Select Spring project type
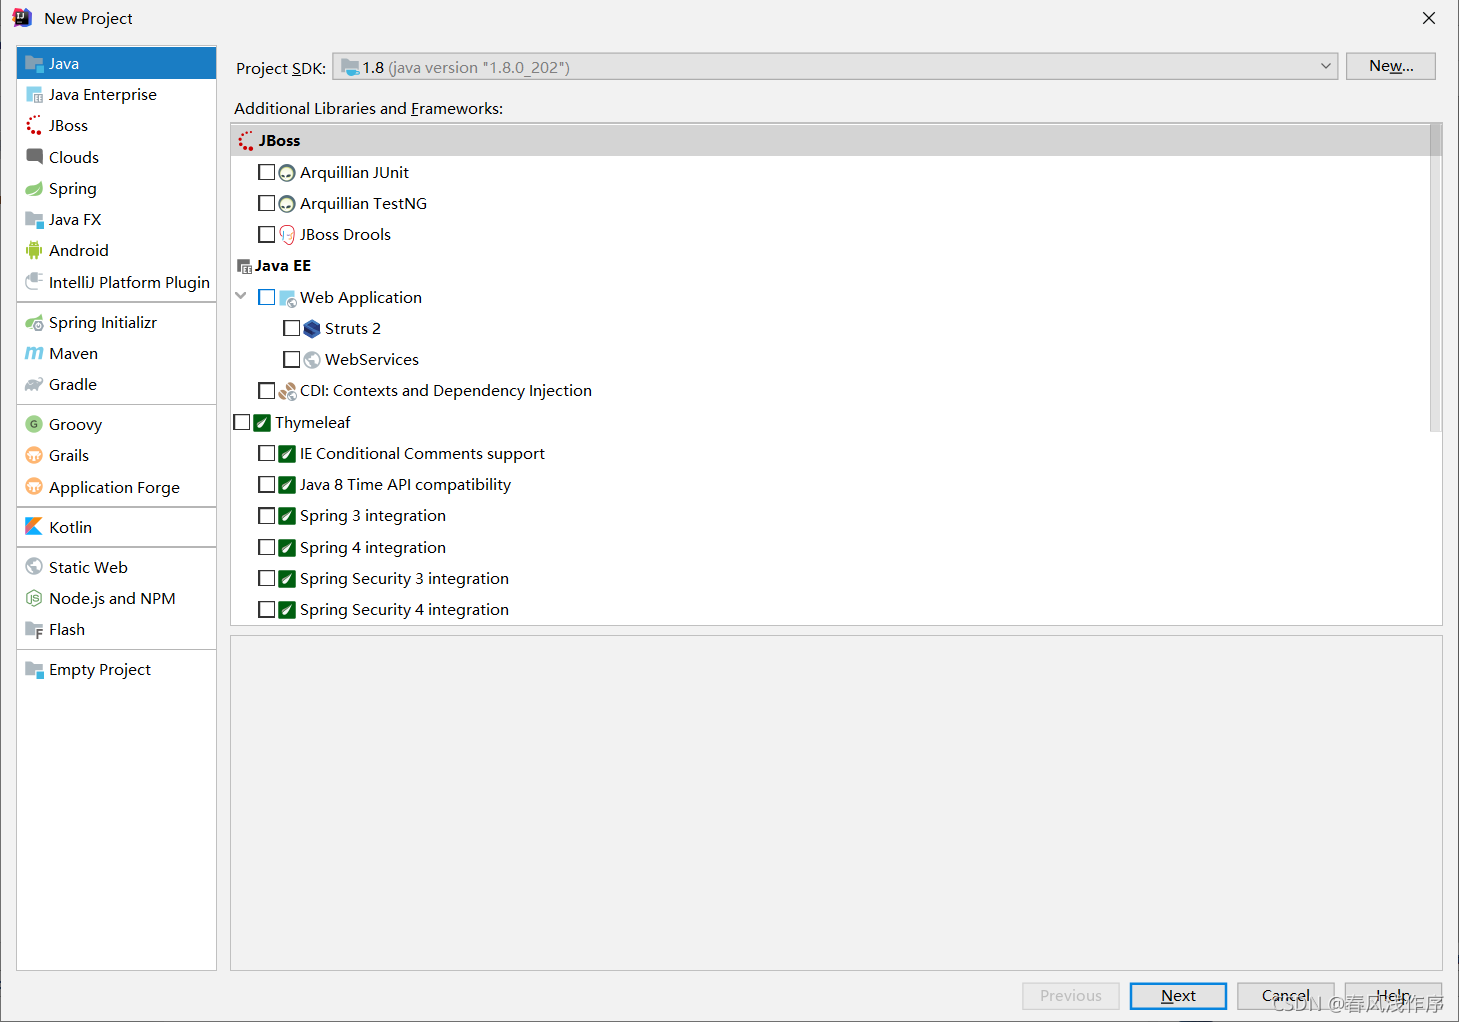1459x1022 pixels. point(117,189)
